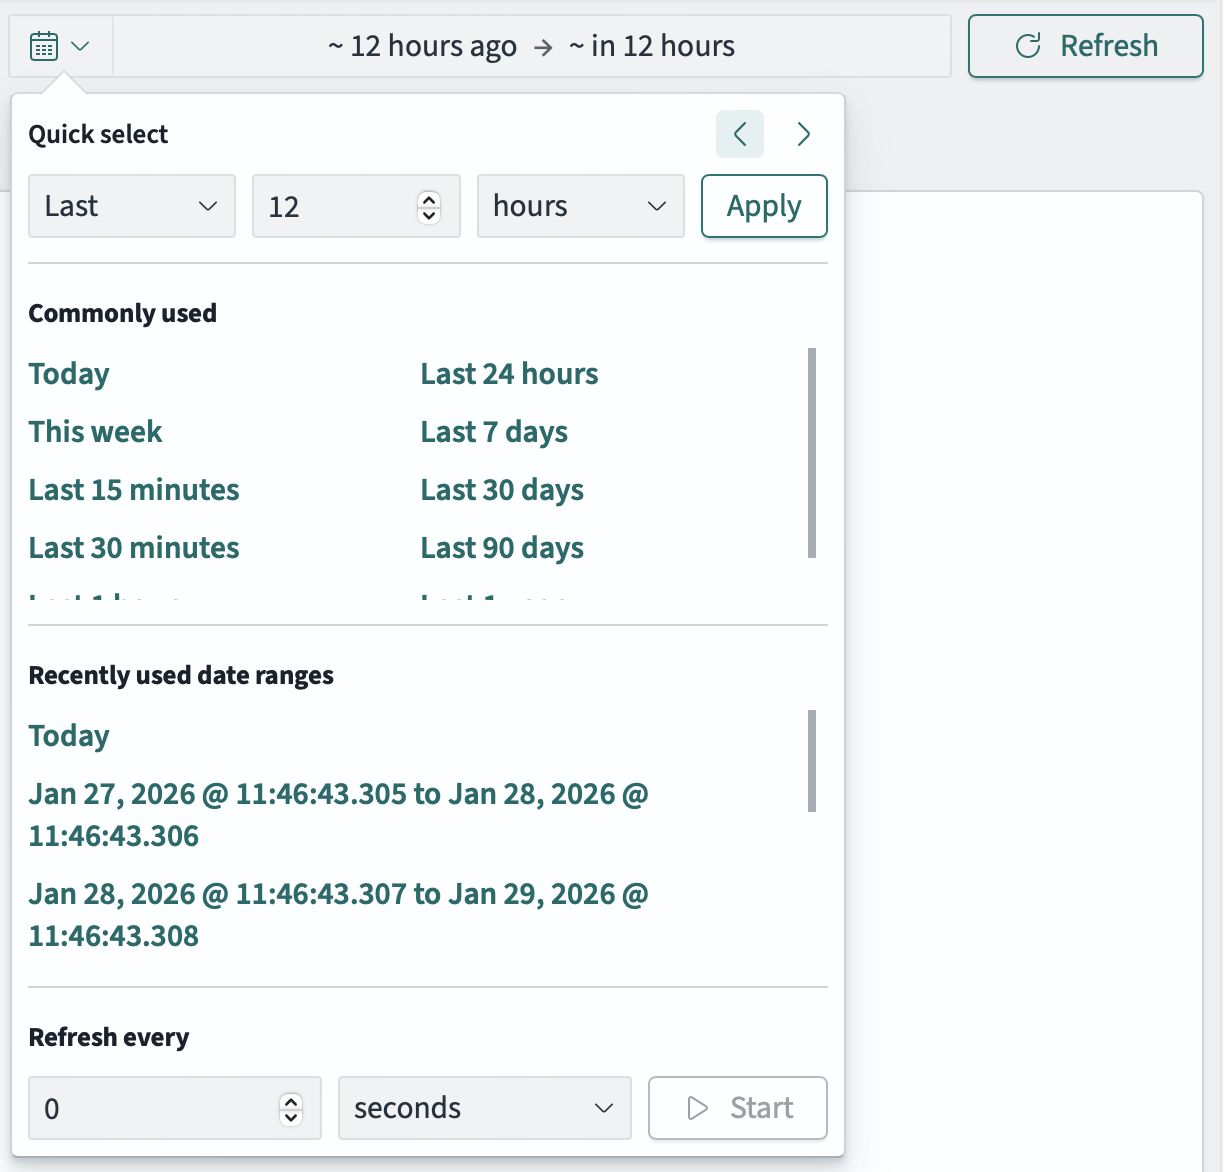Apply the quick select time range
This screenshot has height=1172, width=1224.
click(x=764, y=206)
